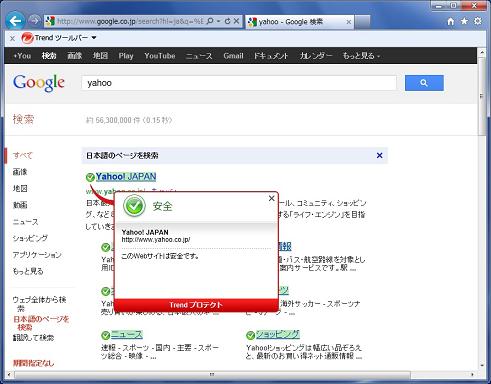Open the Yahoo! JAPAN search result

click(x=126, y=177)
